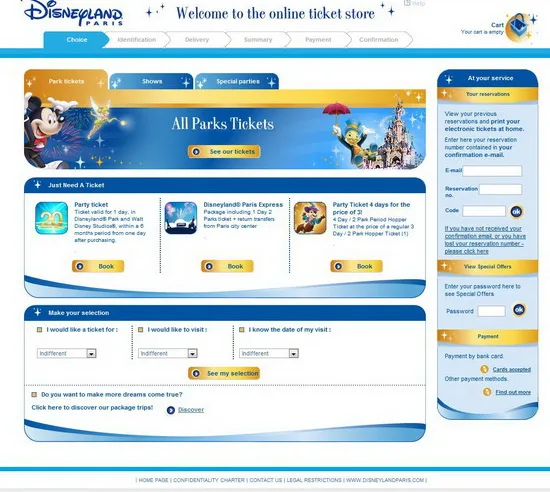The width and height of the screenshot is (550, 492).
Task: Open the 'I would like to visit' dropdown
Action: pos(168,353)
